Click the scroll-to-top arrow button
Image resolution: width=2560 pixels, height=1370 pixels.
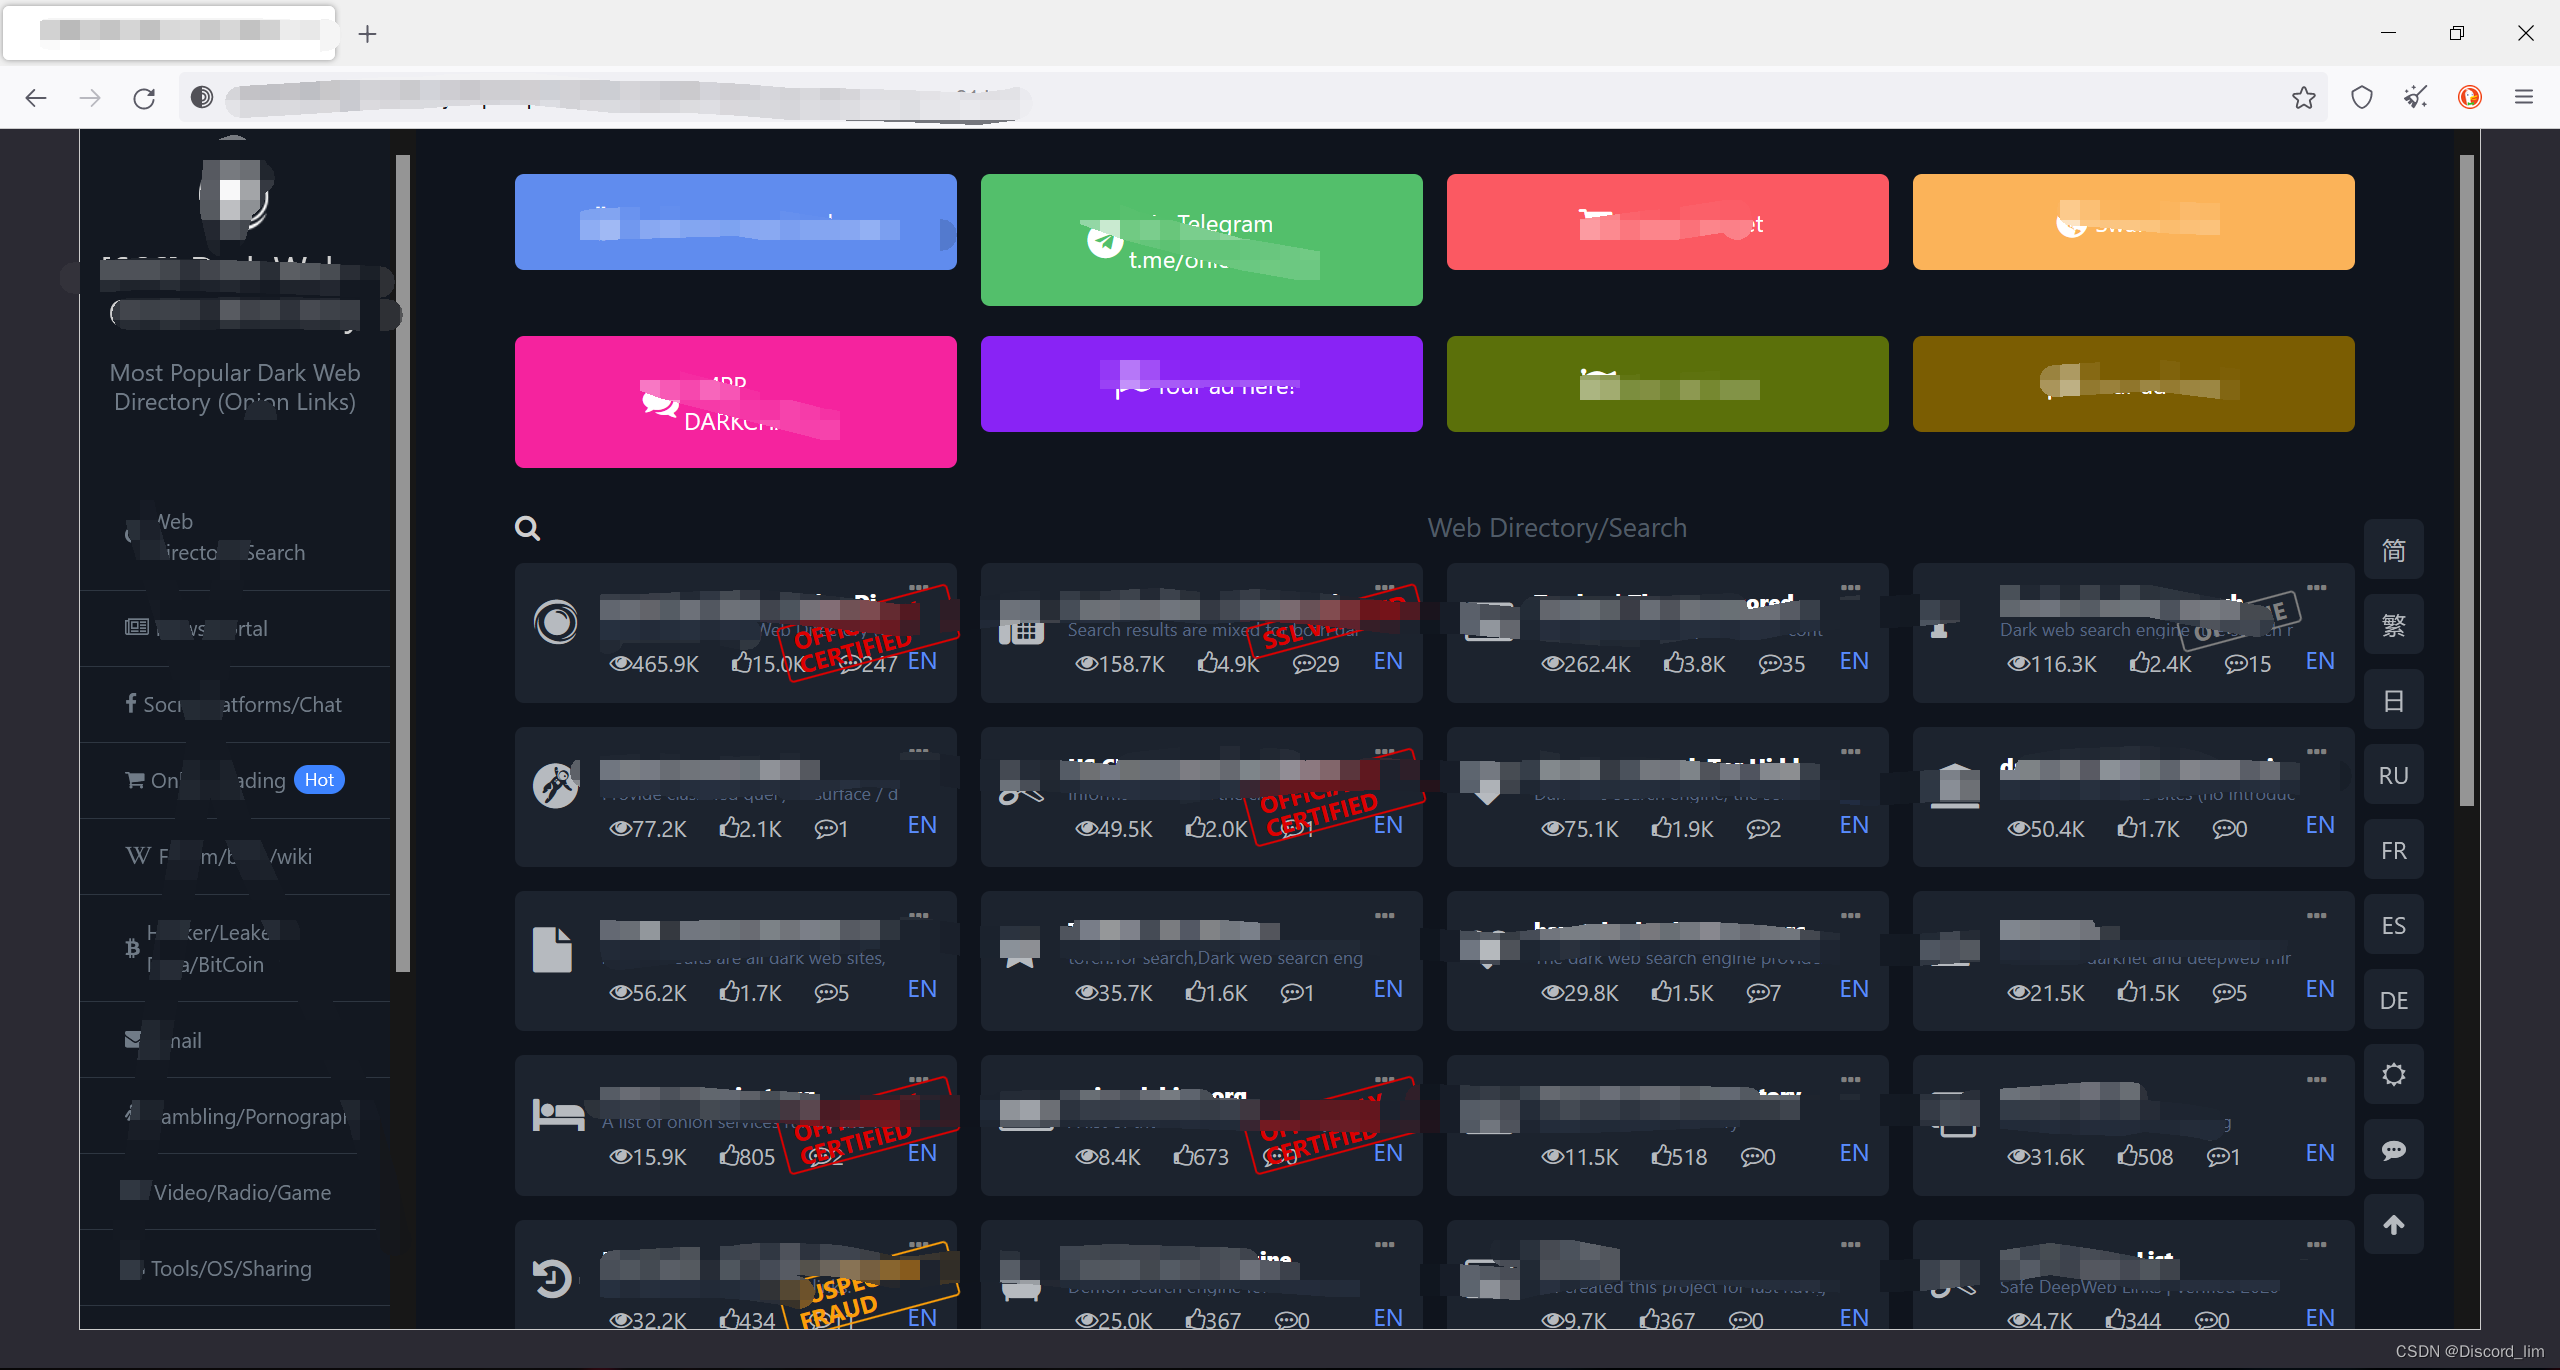click(2393, 1225)
